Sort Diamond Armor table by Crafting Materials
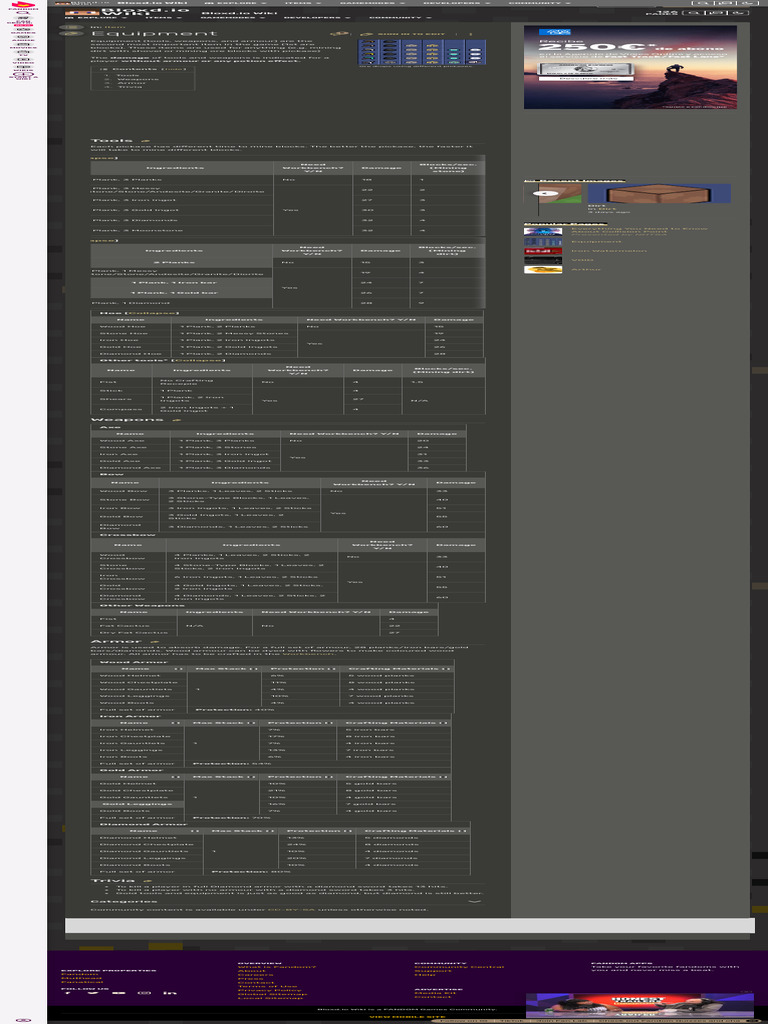This screenshot has width=768, height=1024. tap(415, 831)
